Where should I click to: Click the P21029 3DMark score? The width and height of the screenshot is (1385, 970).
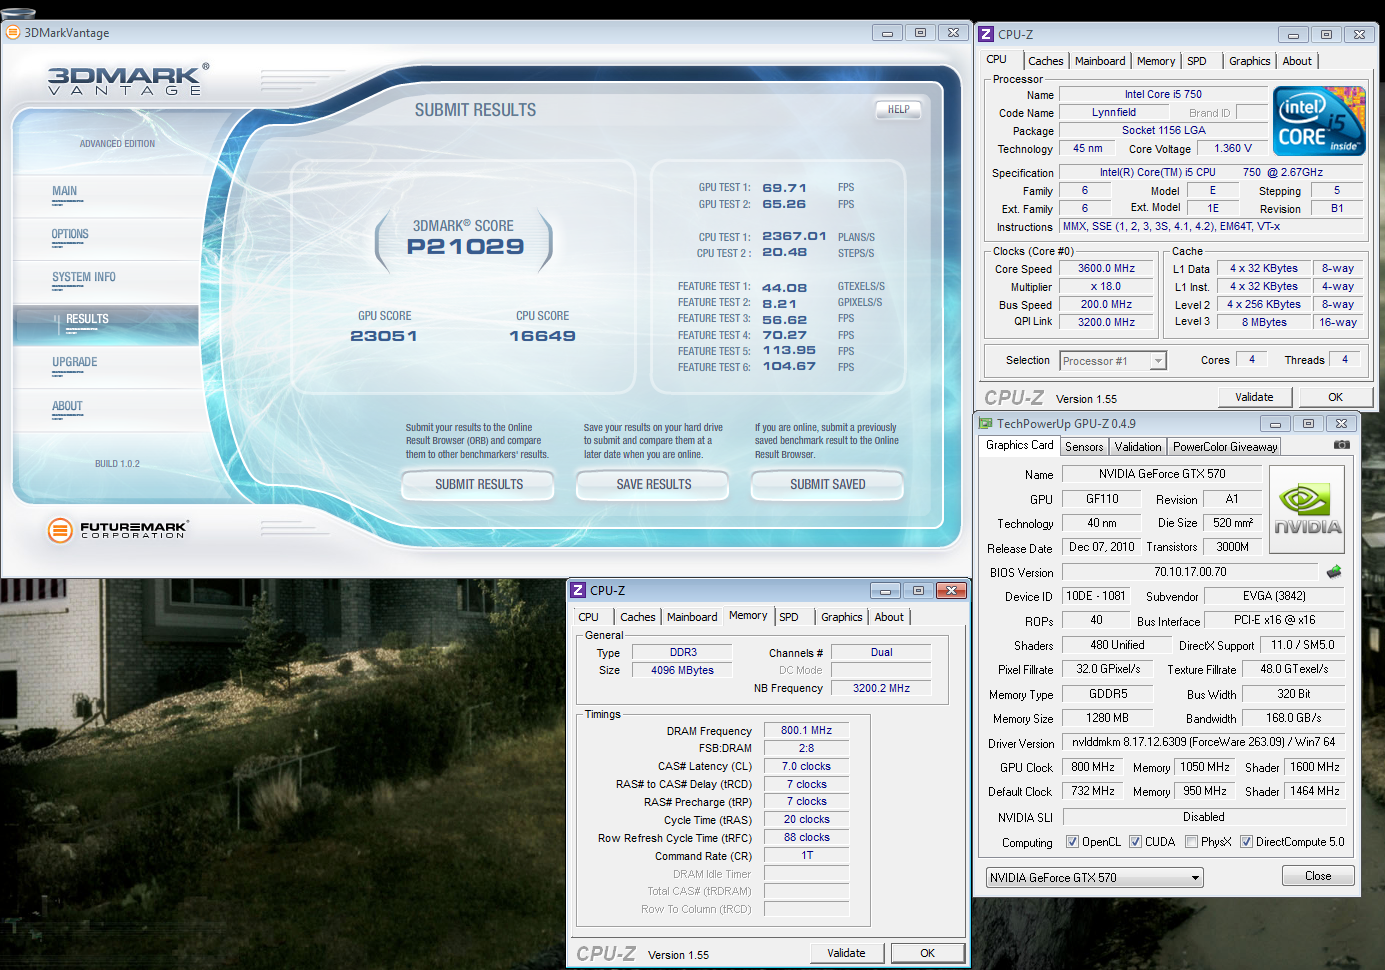(465, 247)
